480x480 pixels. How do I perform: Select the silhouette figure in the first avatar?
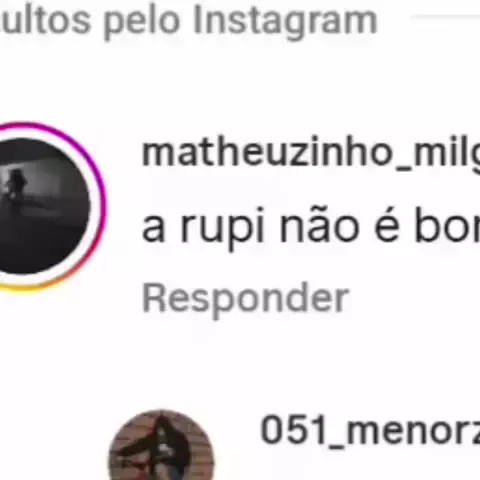tap(15, 187)
